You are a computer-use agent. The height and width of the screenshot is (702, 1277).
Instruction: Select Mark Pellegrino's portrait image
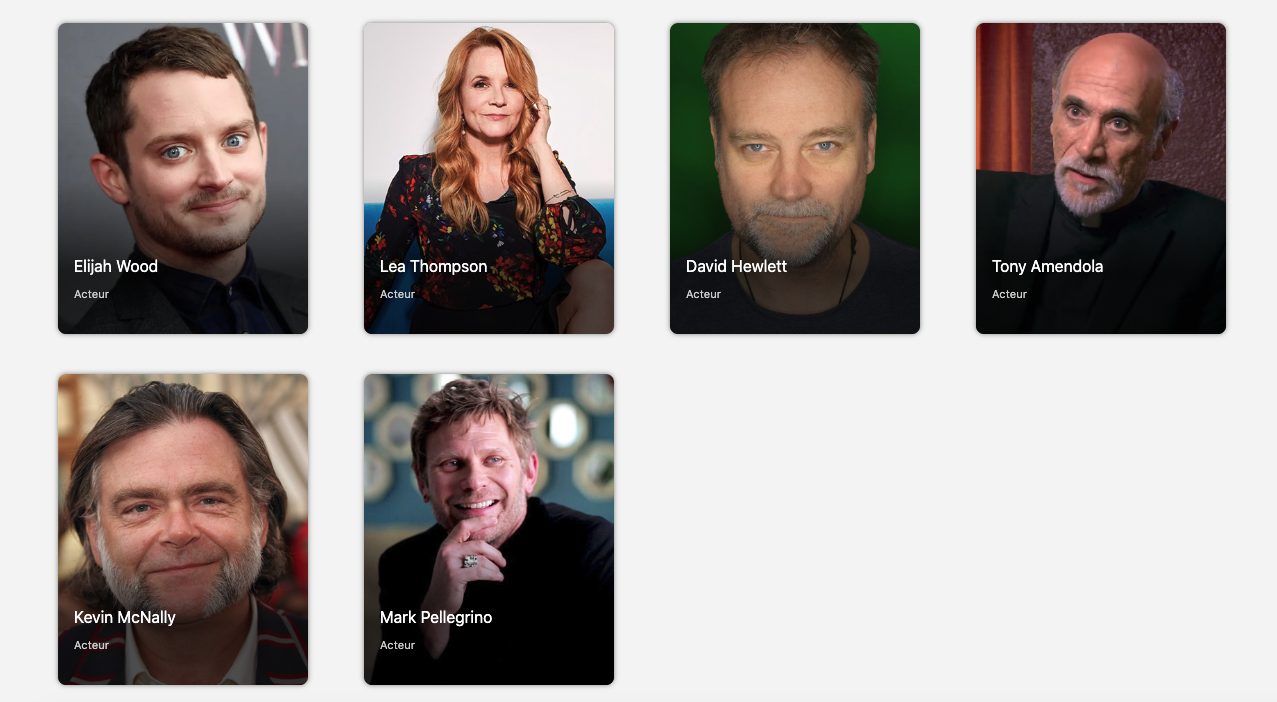[x=489, y=529]
